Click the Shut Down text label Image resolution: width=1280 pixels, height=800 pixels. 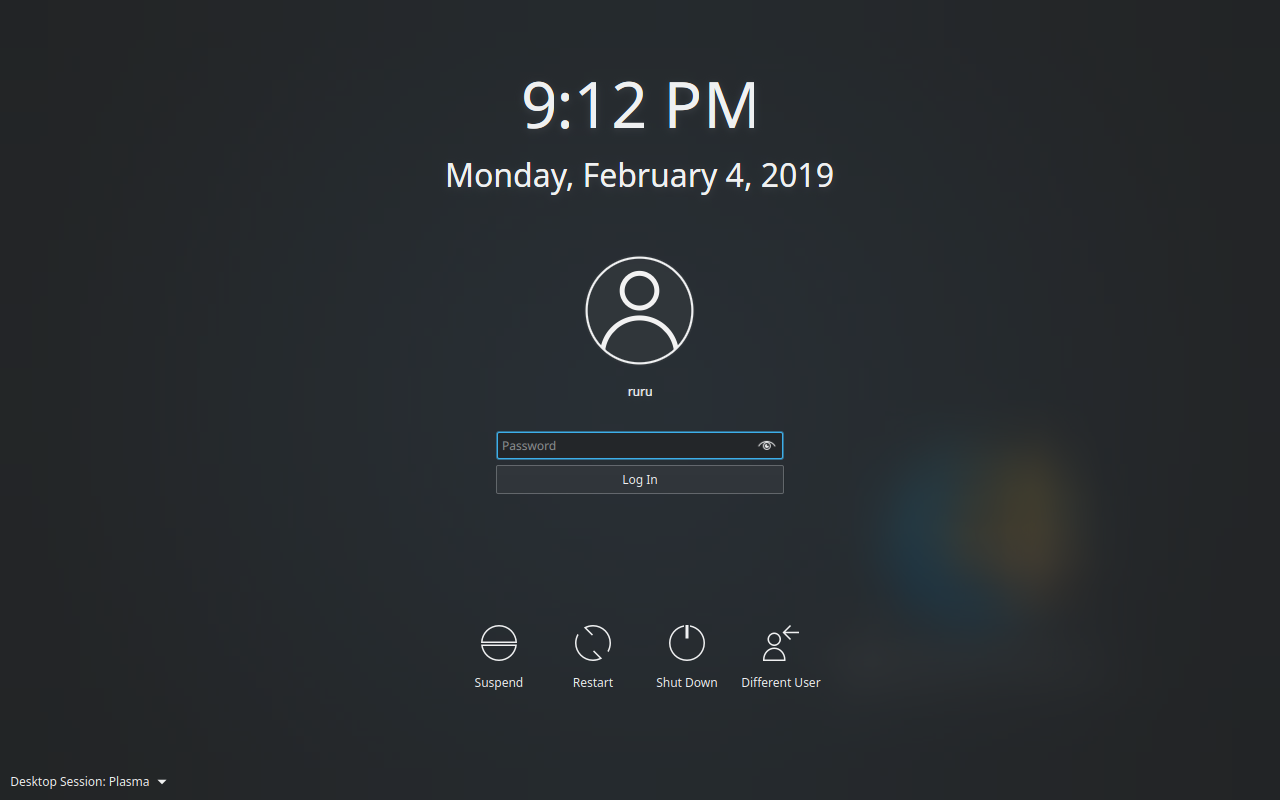(687, 683)
